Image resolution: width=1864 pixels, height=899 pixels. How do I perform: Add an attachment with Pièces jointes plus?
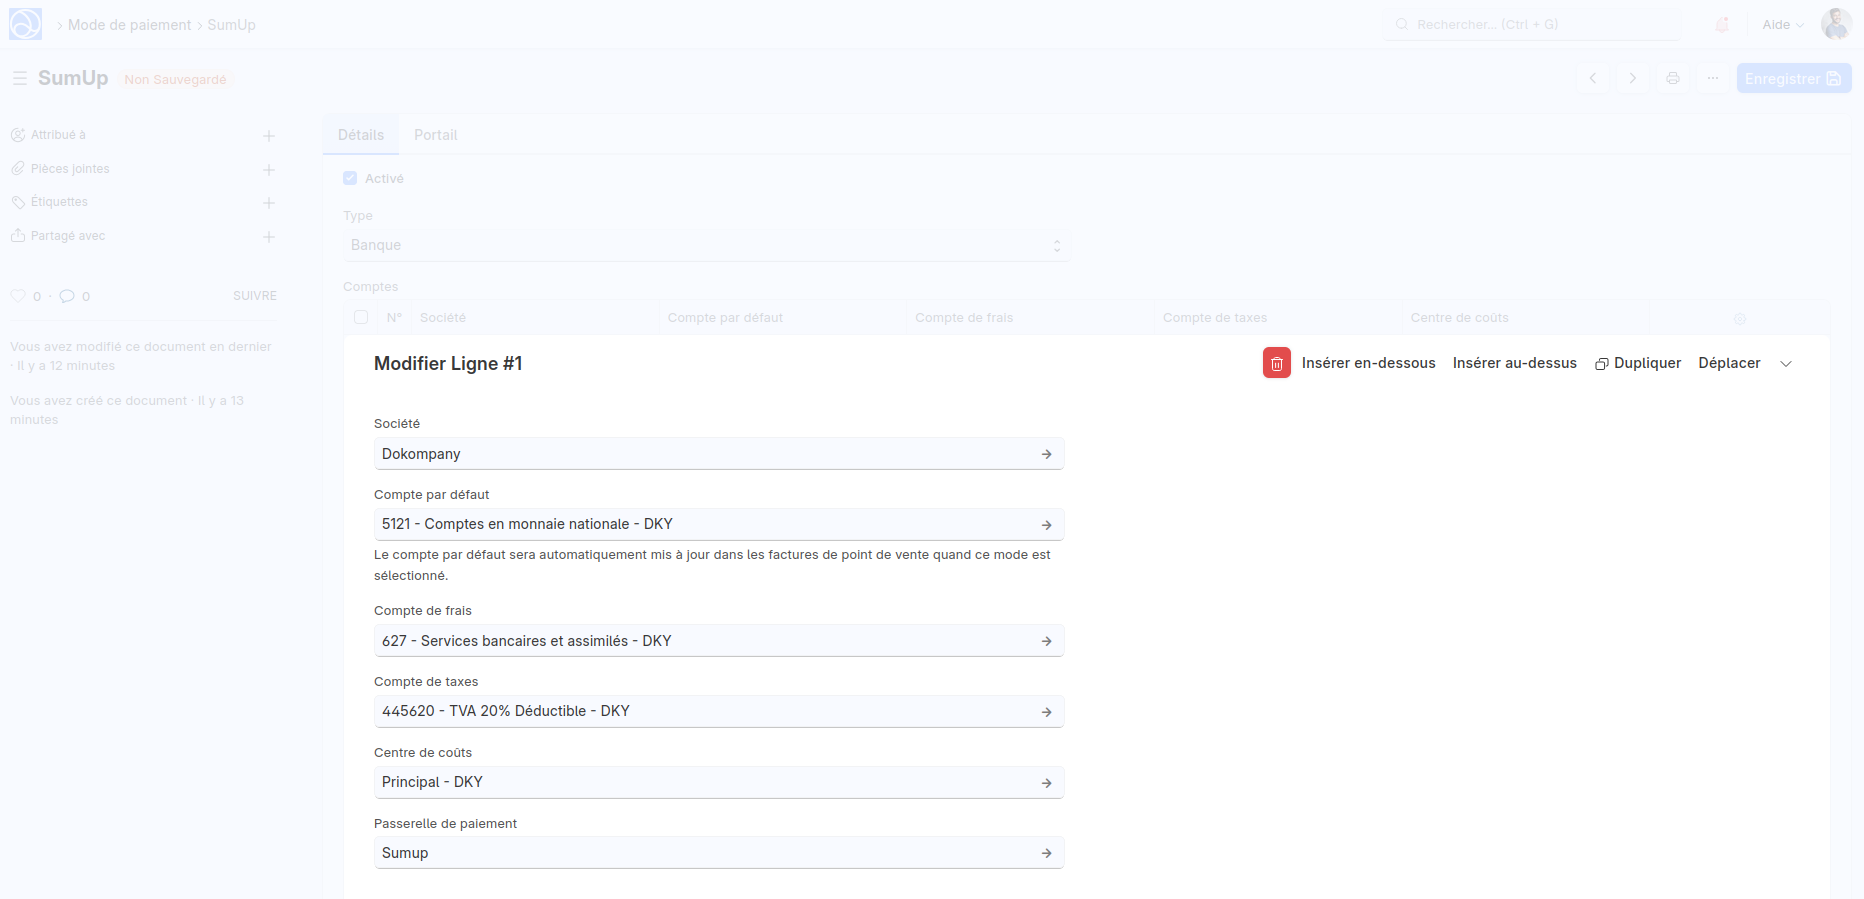(x=269, y=170)
